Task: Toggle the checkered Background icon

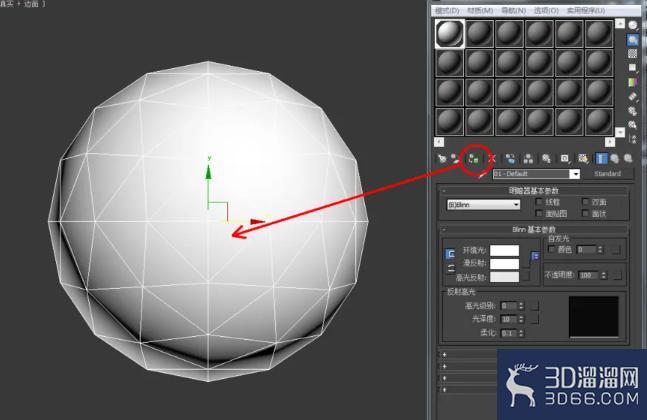Action: point(633,54)
